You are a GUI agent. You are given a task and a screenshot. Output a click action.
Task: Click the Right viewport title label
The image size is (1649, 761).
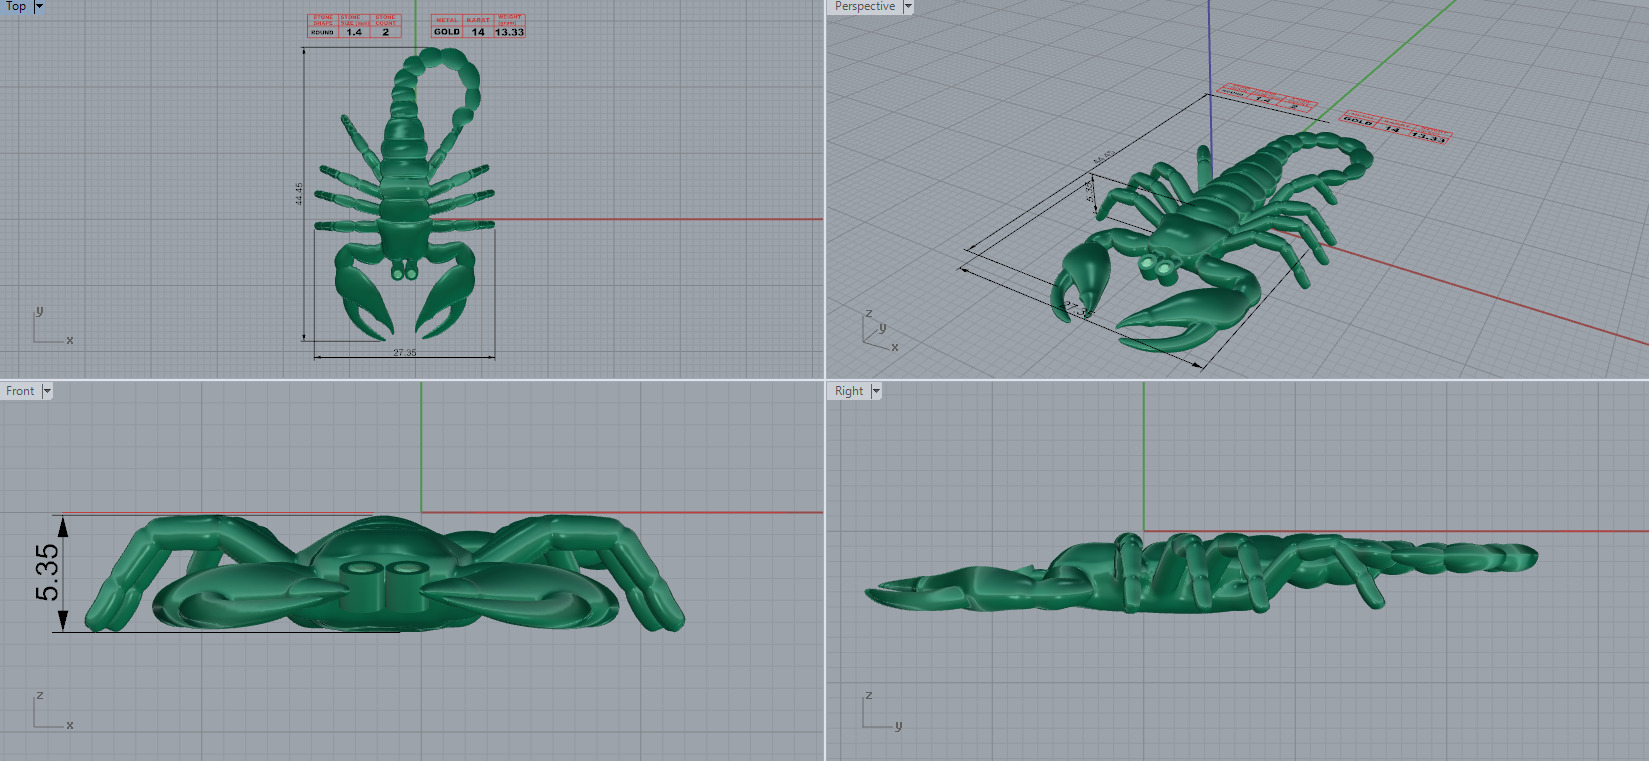(849, 391)
